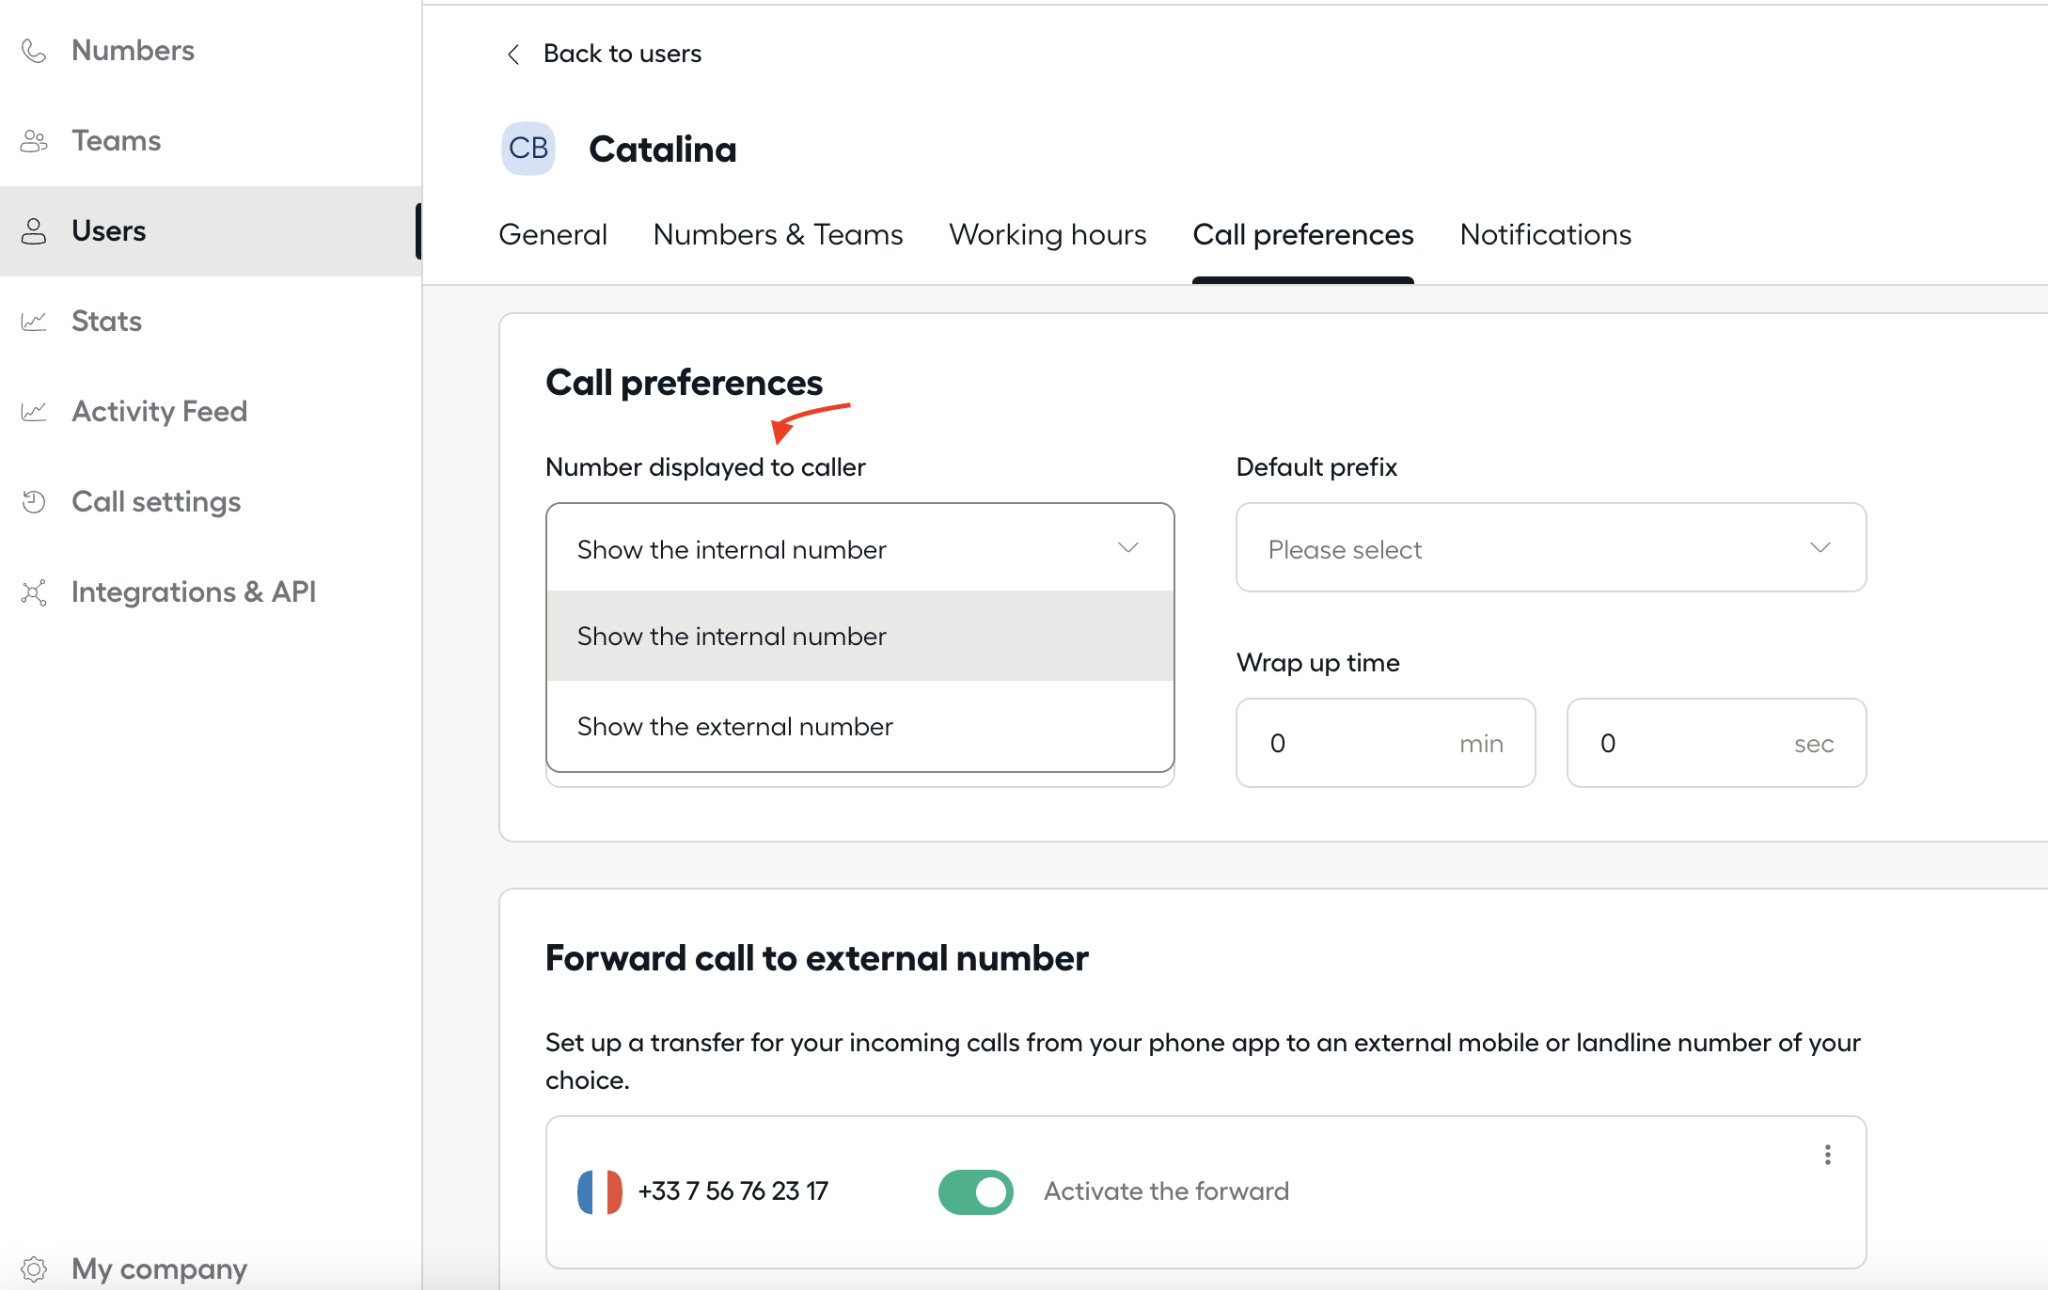The height and width of the screenshot is (1290, 2048).
Task: Choose Show the external number option
Action: tap(860, 726)
